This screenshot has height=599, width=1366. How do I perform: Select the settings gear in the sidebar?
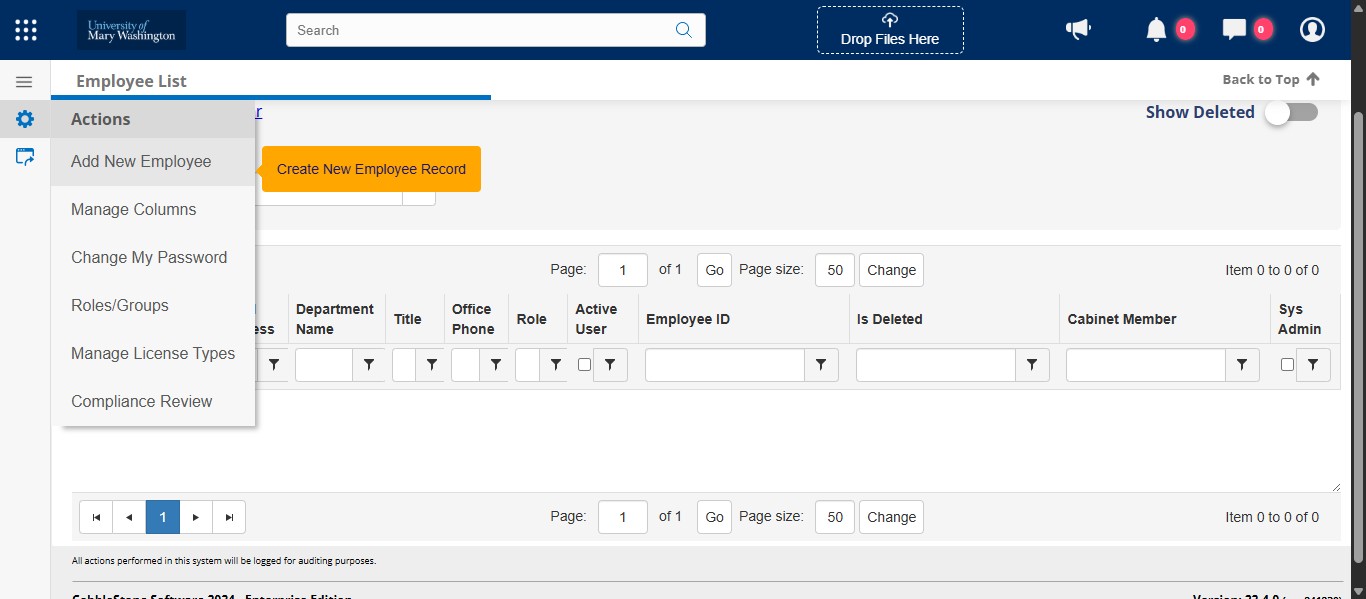coord(24,119)
